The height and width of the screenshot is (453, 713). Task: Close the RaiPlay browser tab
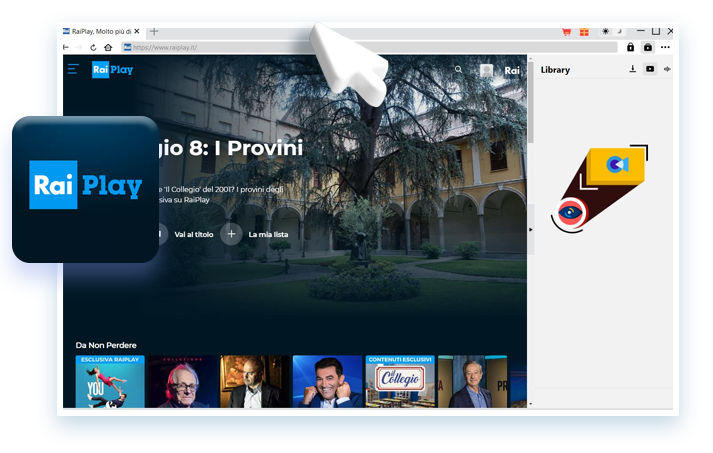click(137, 31)
